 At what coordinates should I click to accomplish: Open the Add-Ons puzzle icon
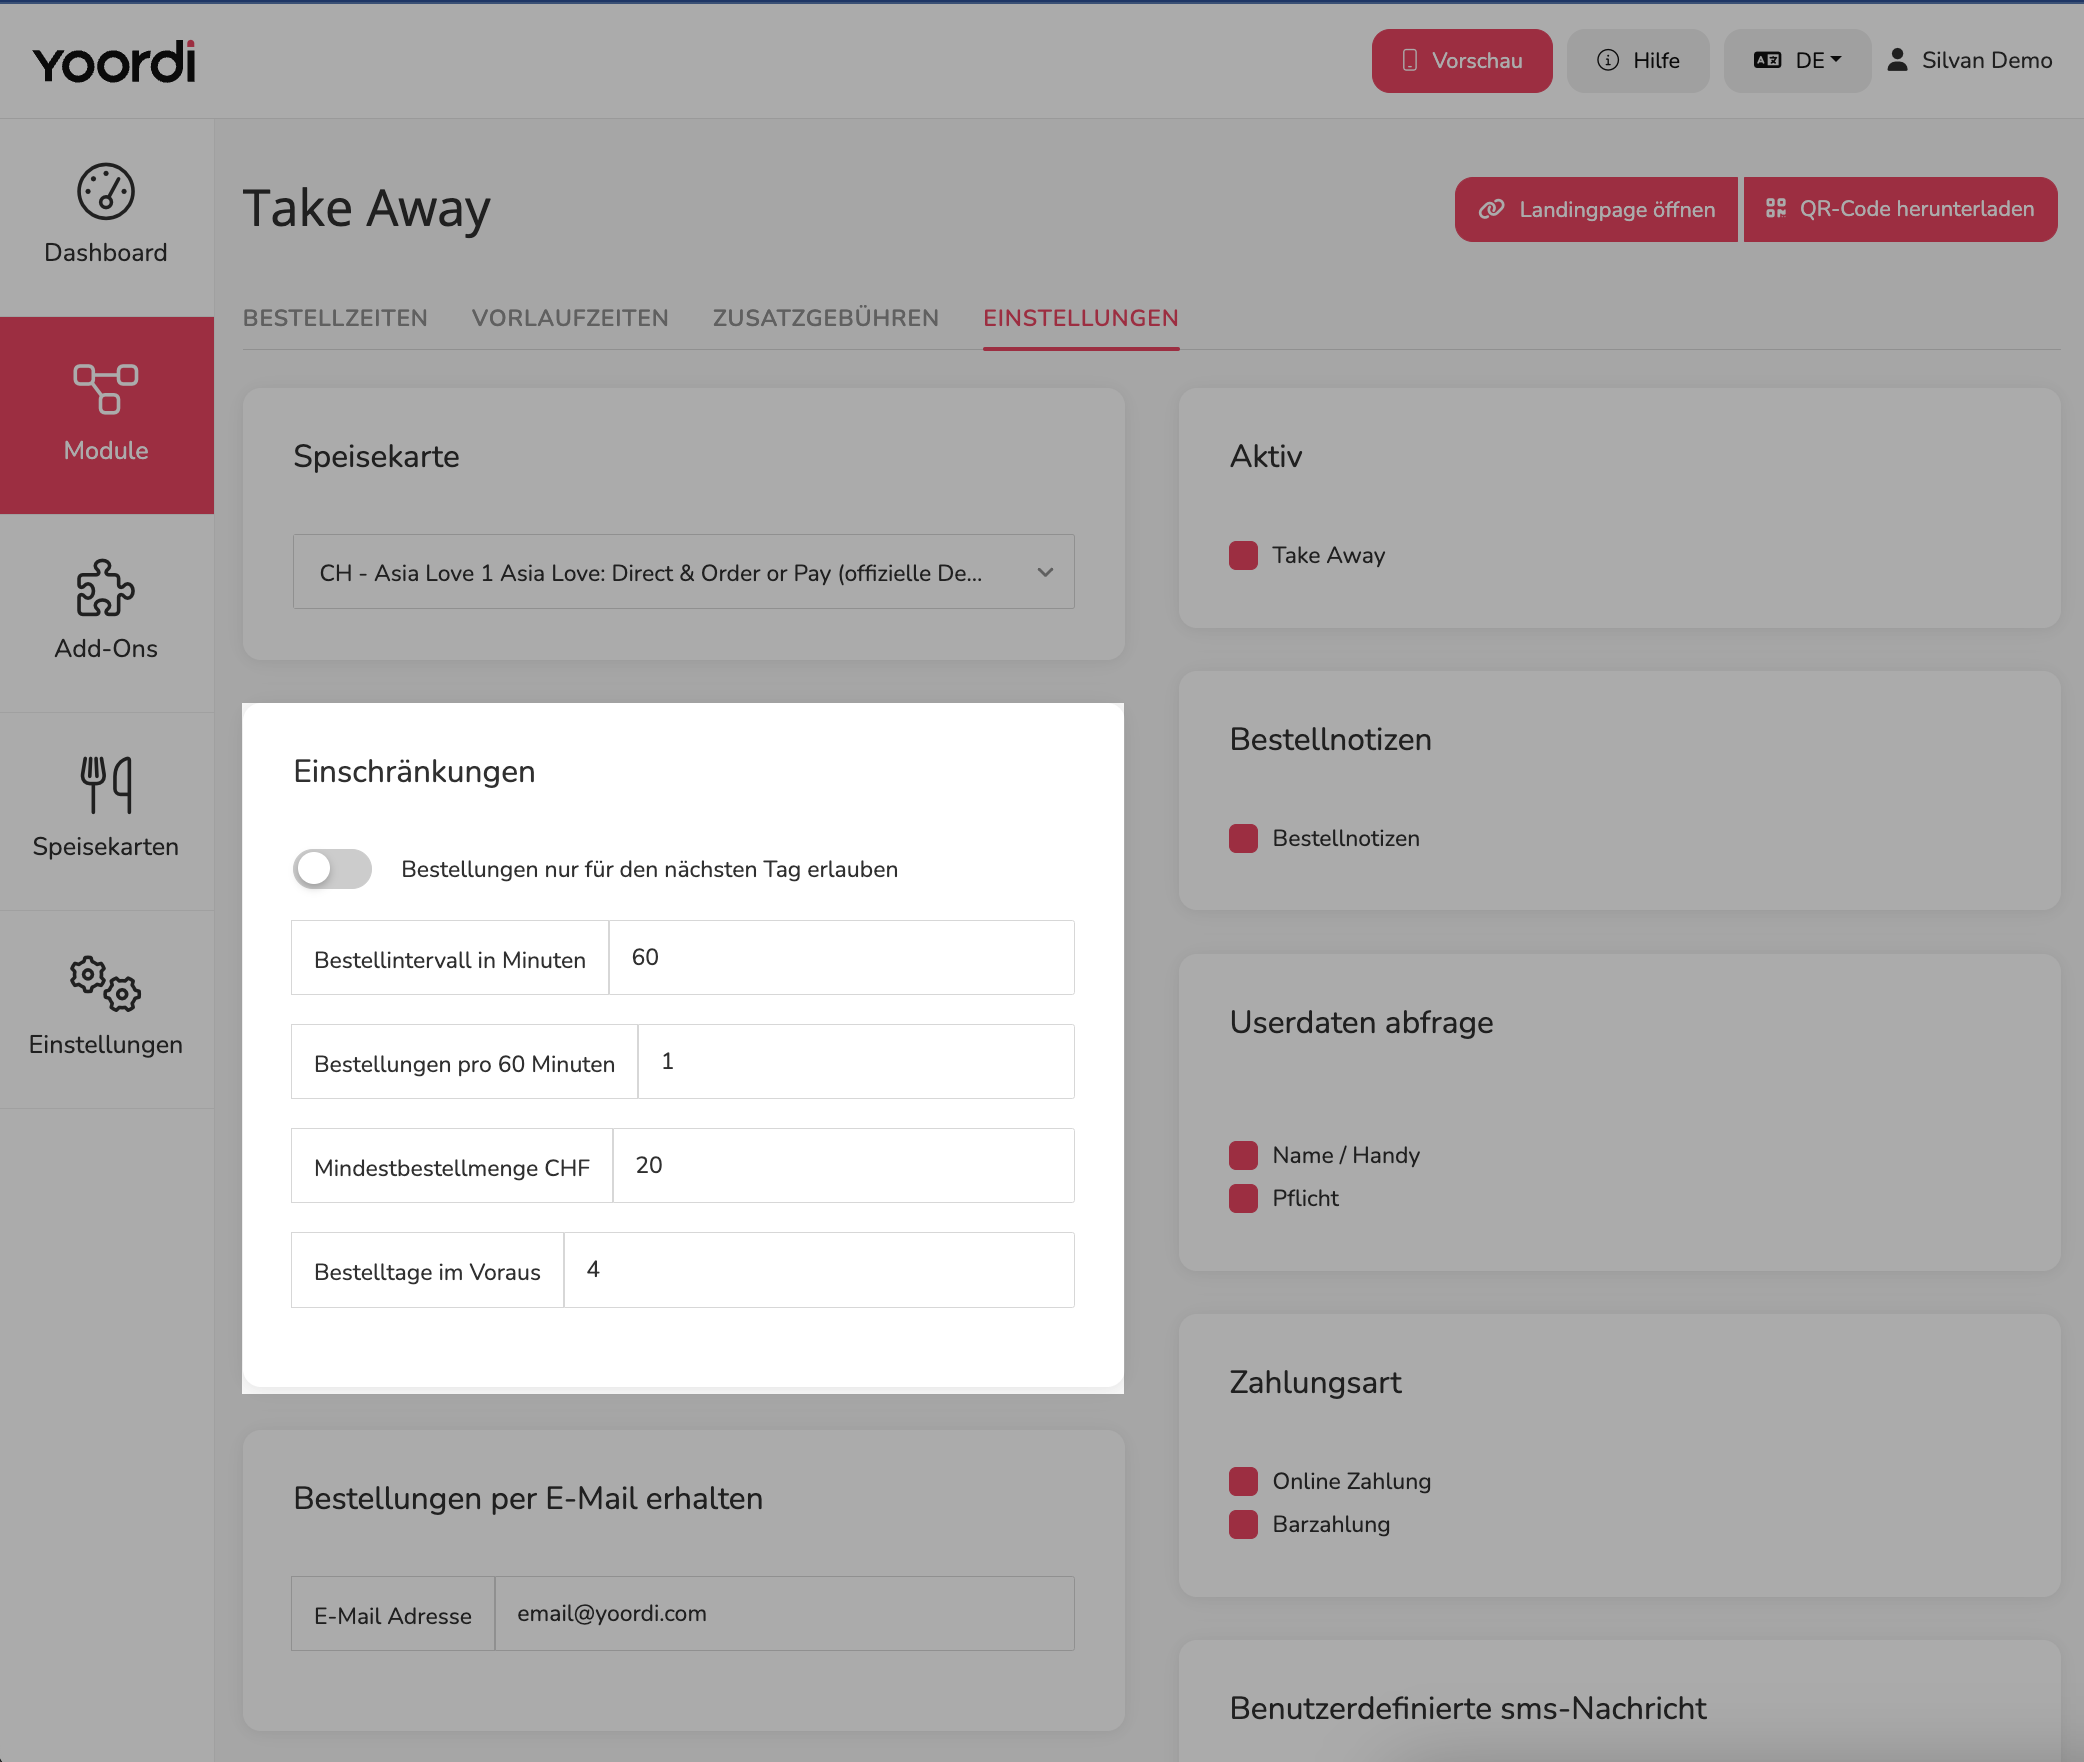(106, 587)
